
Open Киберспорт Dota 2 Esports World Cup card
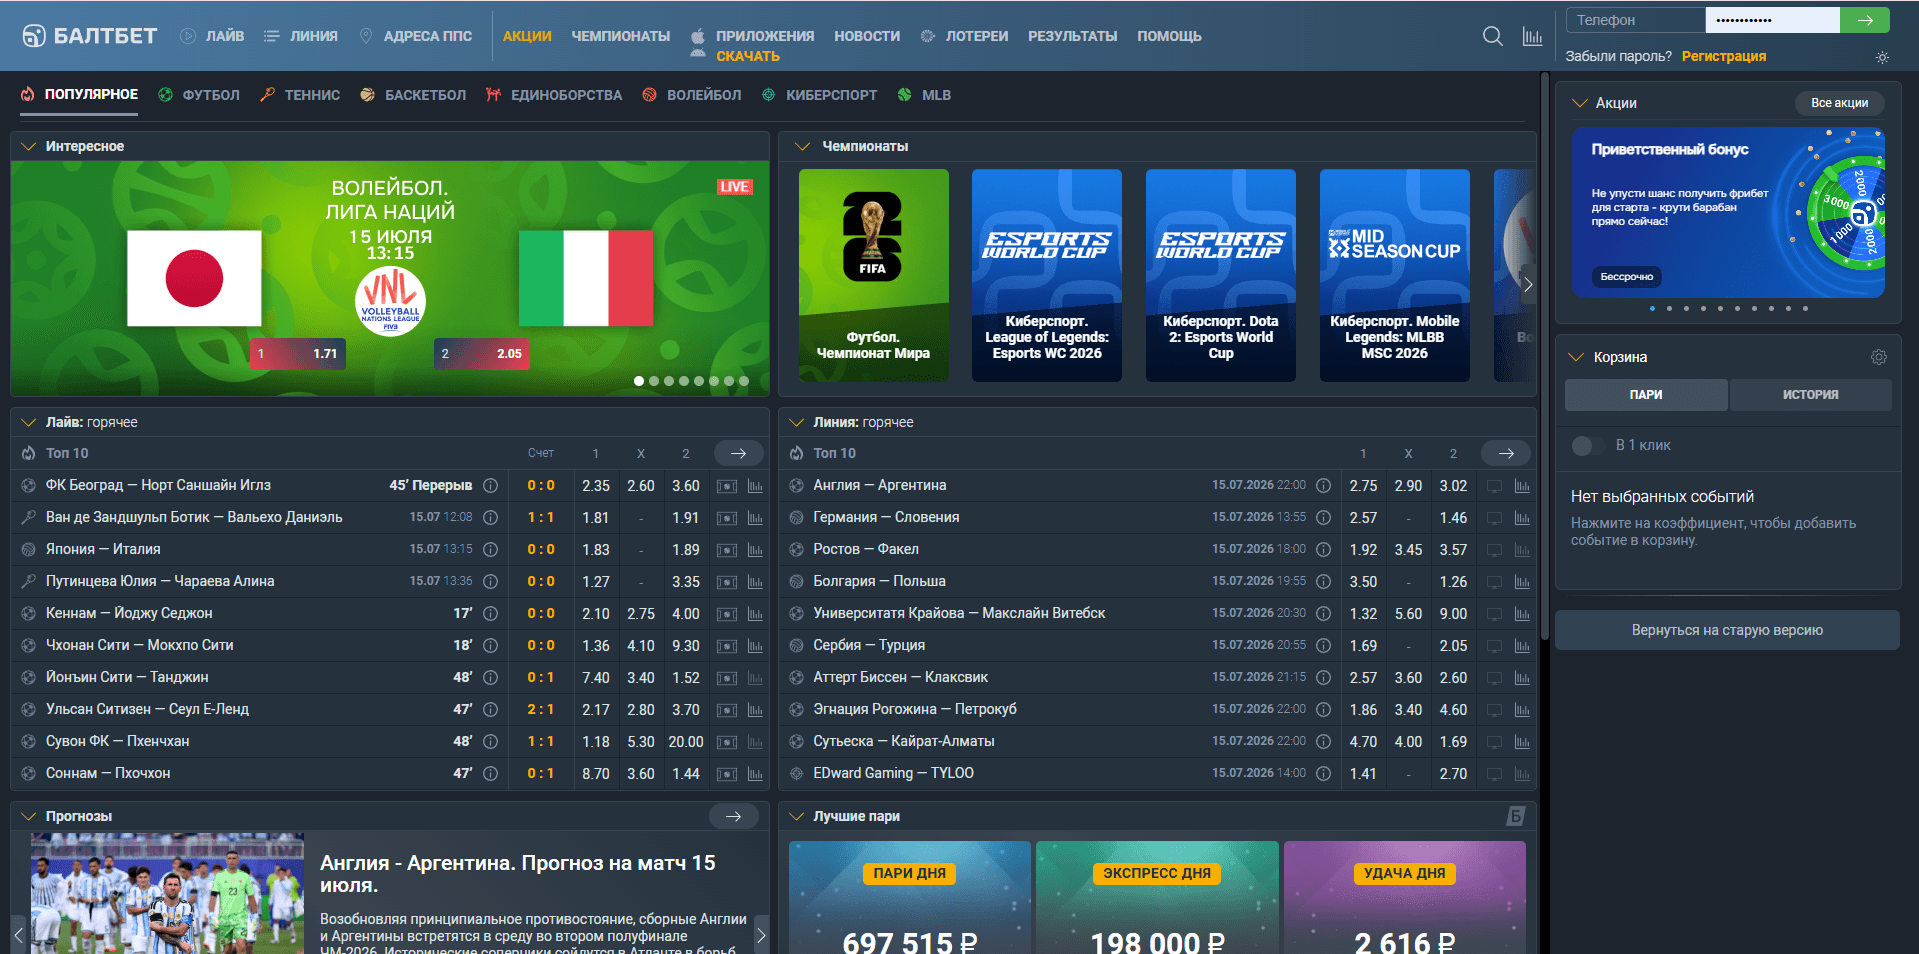pos(1220,275)
